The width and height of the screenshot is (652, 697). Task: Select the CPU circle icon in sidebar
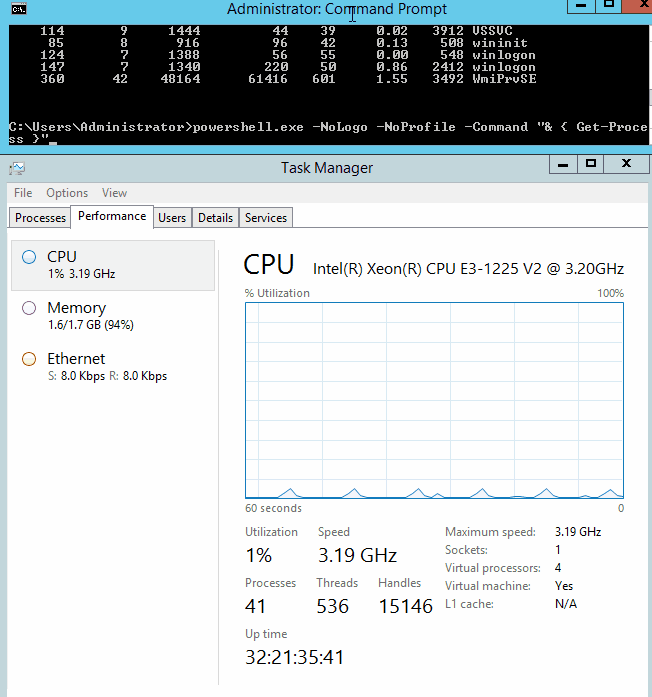29,257
